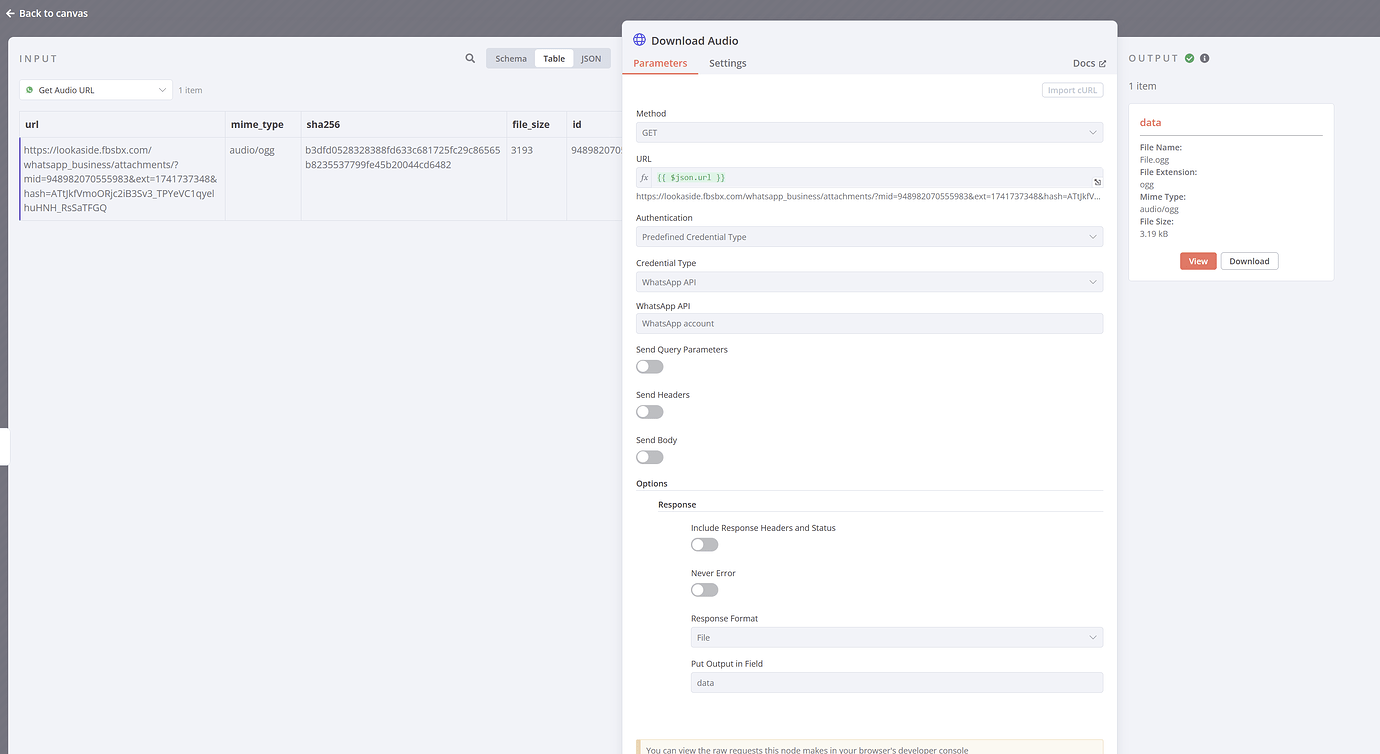The width and height of the screenshot is (1380, 754).
Task: Click the input panel search icon
Action: pos(470,59)
